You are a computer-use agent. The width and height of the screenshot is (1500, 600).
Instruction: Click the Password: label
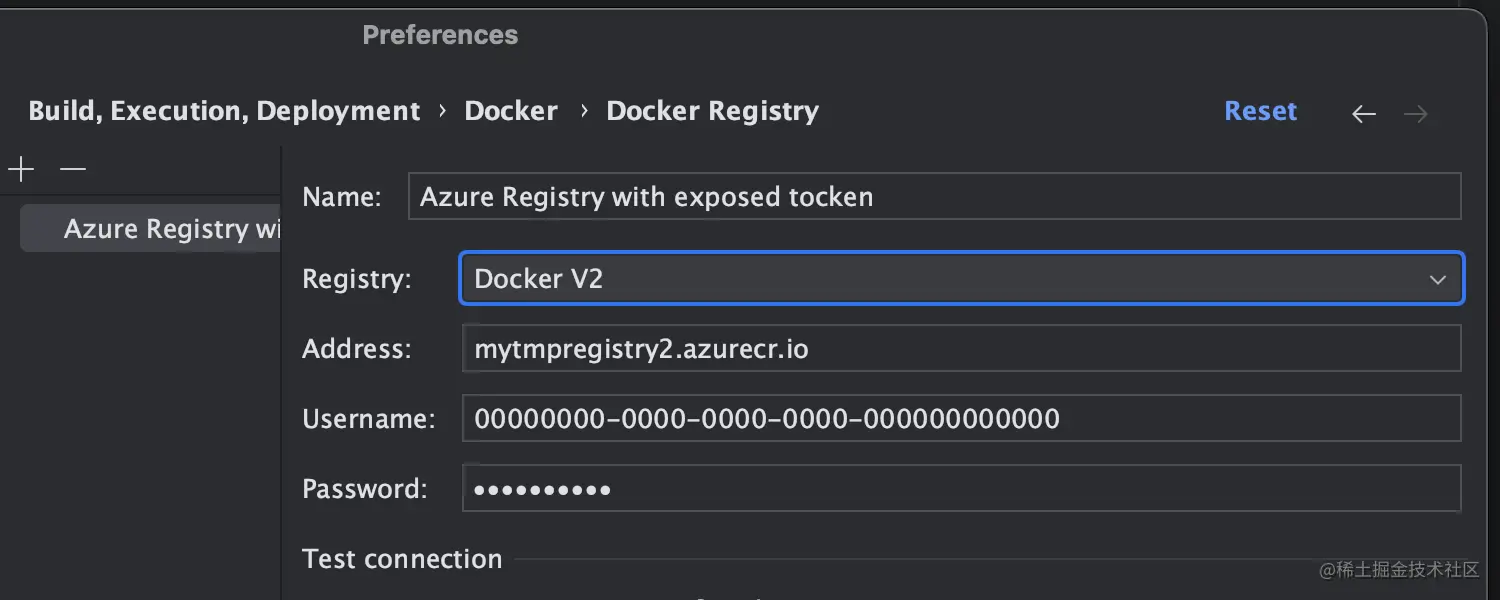coord(364,489)
